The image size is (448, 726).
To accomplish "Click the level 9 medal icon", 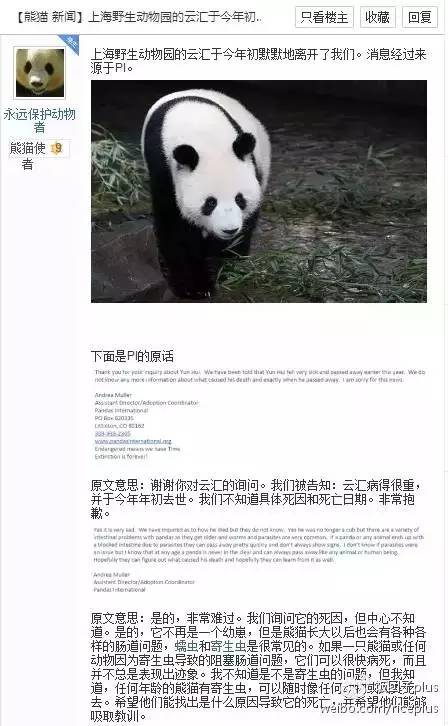I will pyautogui.click(x=57, y=148).
